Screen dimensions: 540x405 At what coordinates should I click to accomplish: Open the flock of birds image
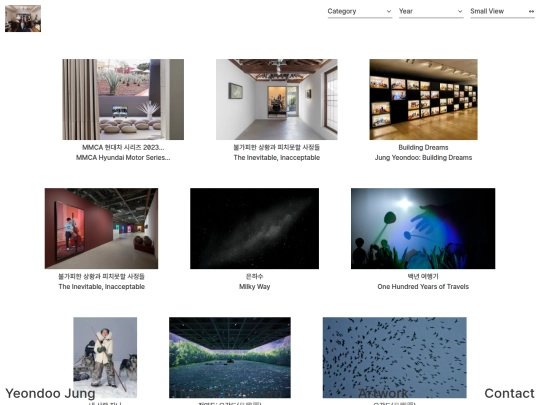click(395, 357)
